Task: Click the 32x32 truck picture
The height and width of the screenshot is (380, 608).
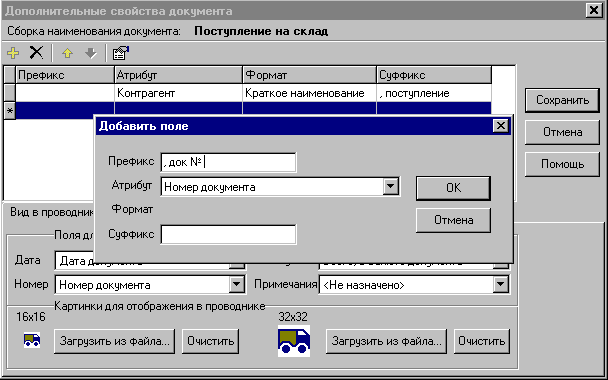Action: coord(294,341)
